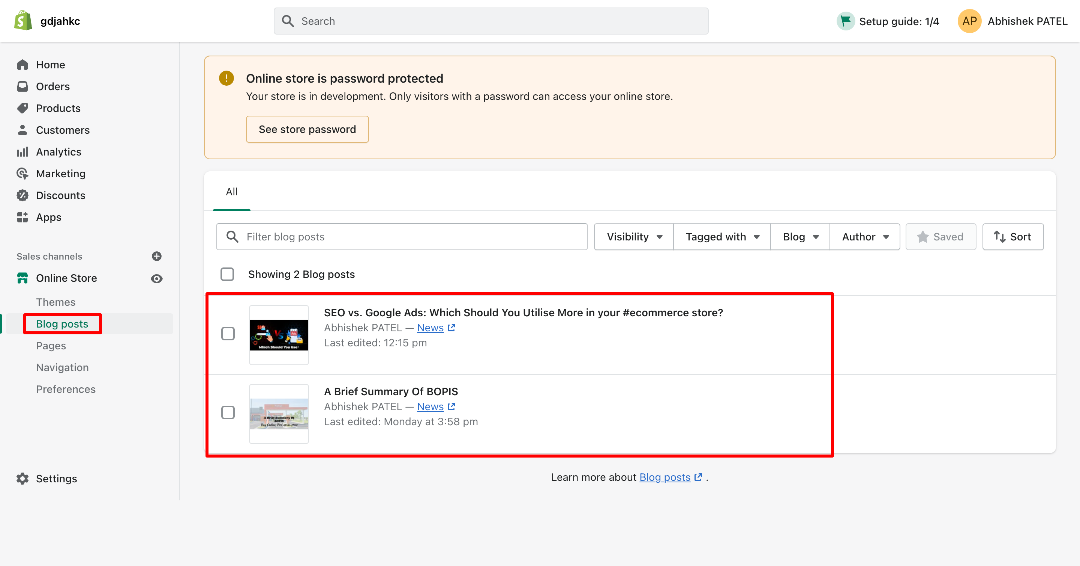This screenshot has height=566, width=1080.
Task: Click the Setup guide flag icon
Action: tap(845, 21)
